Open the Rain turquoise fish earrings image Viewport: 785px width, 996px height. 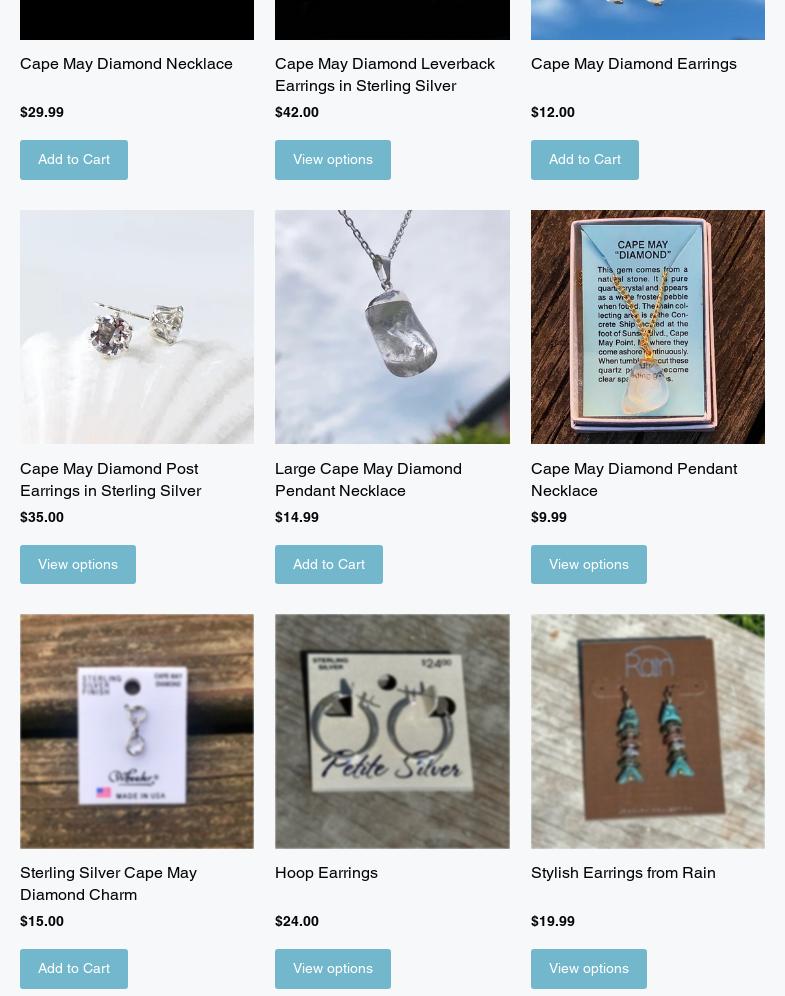point(648,731)
